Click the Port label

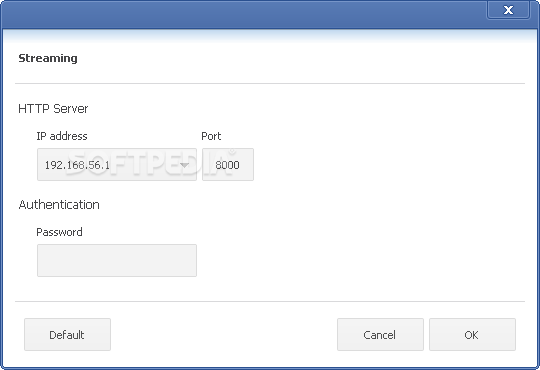(x=211, y=136)
